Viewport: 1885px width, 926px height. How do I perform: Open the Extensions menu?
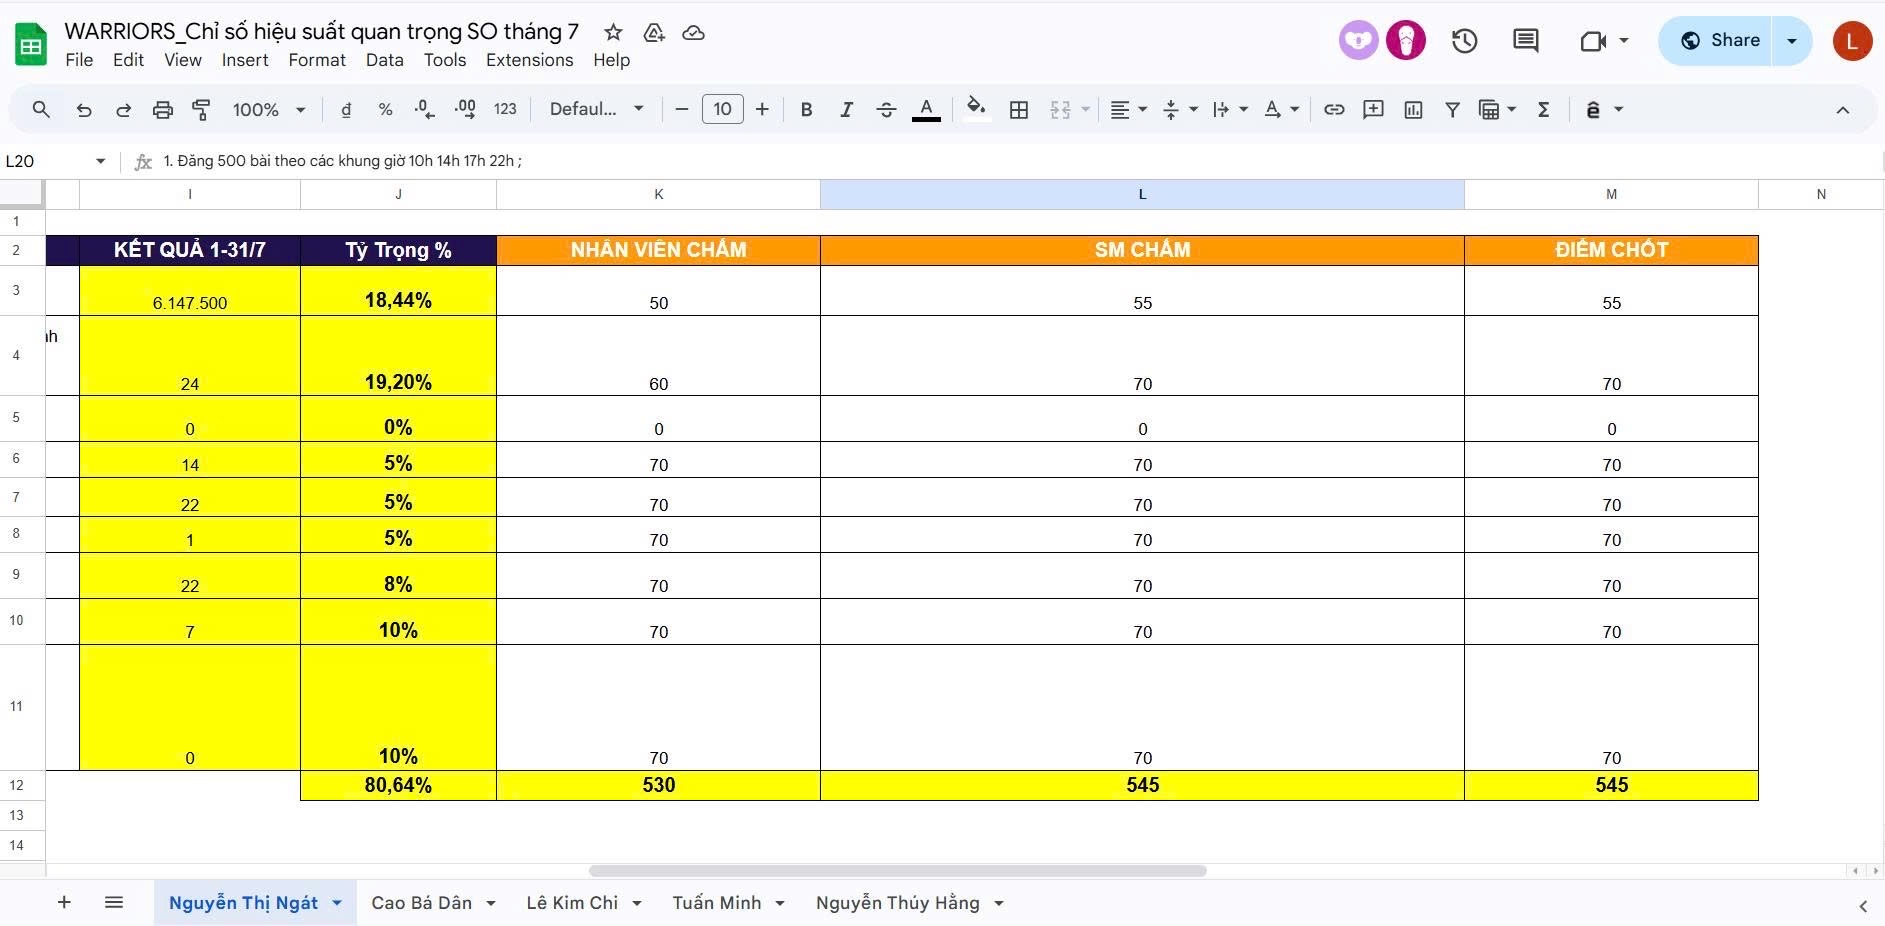[529, 60]
